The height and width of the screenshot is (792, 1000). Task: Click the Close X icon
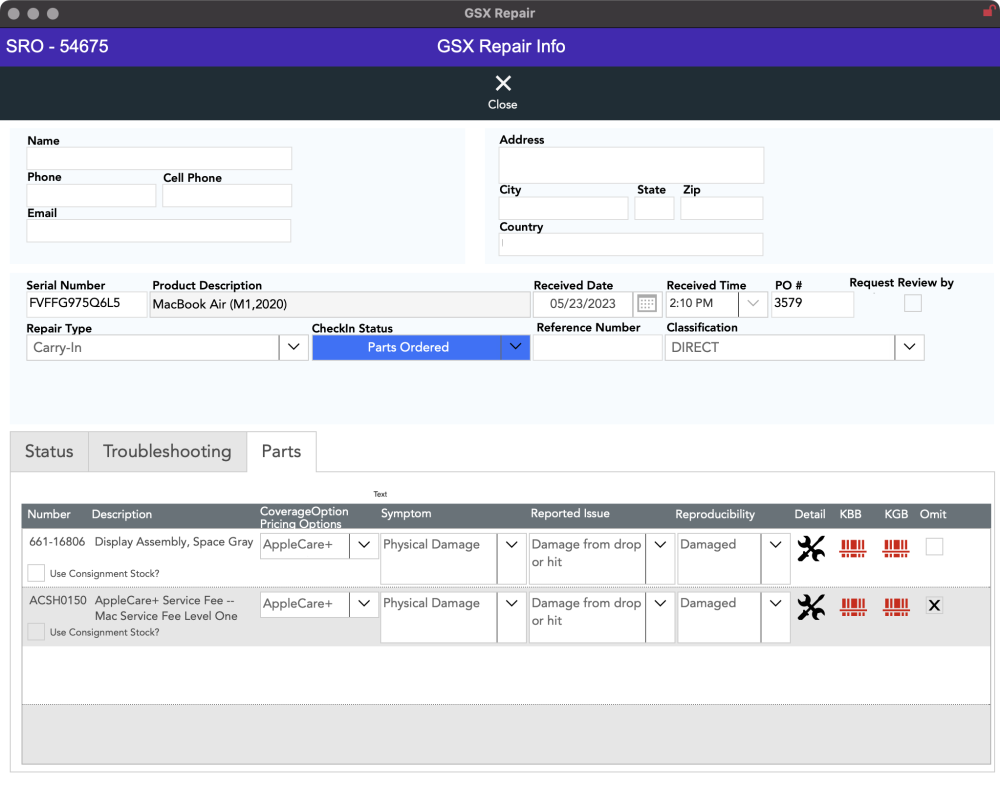point(502,84)
